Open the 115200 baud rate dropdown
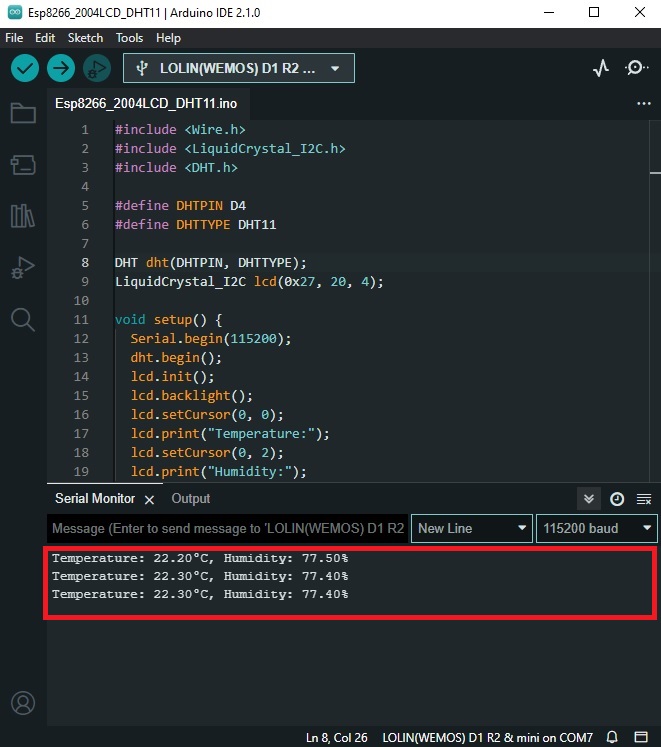The image size is (661, 747). 597,528
